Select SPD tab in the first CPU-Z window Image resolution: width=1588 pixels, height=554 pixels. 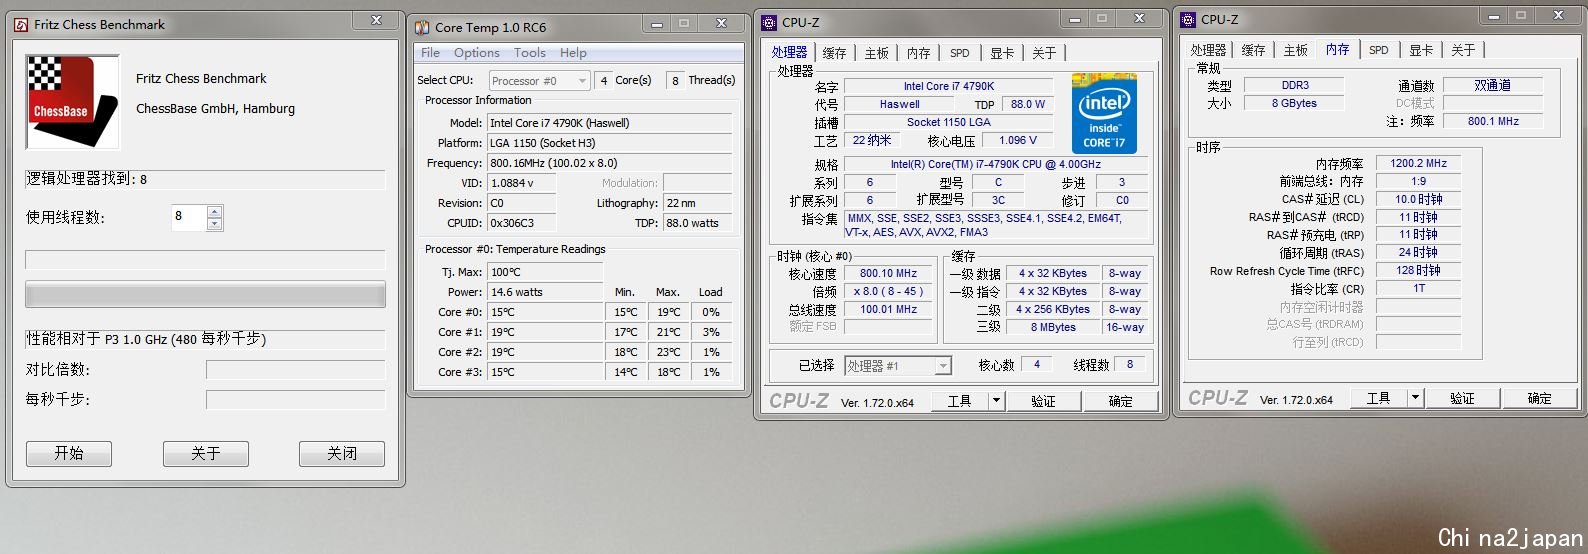pyautogui.click(x=960, y=53)
